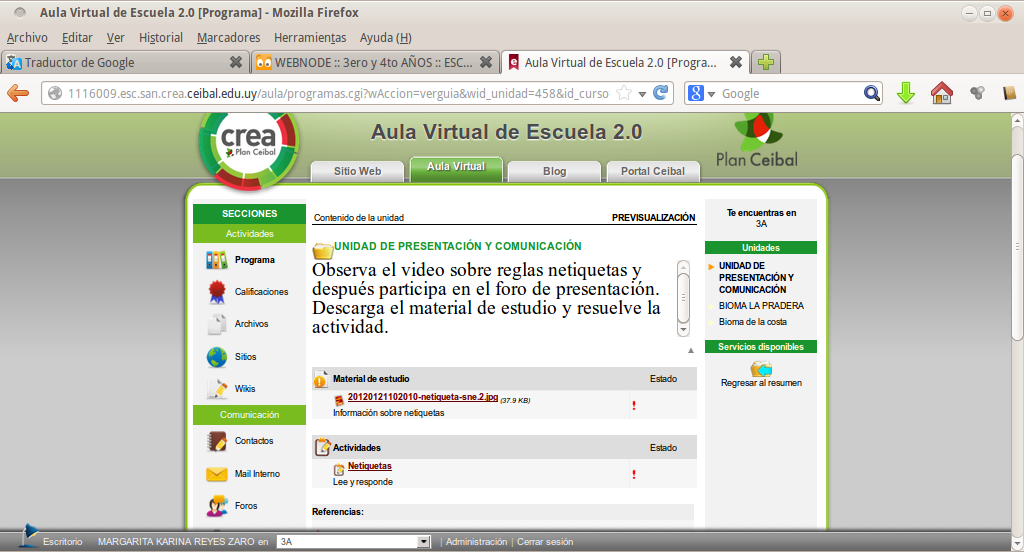Collapse the unit description with the triangle
Image resolution: width=1024 pixels, height=552 pixels.
(690, 351)
